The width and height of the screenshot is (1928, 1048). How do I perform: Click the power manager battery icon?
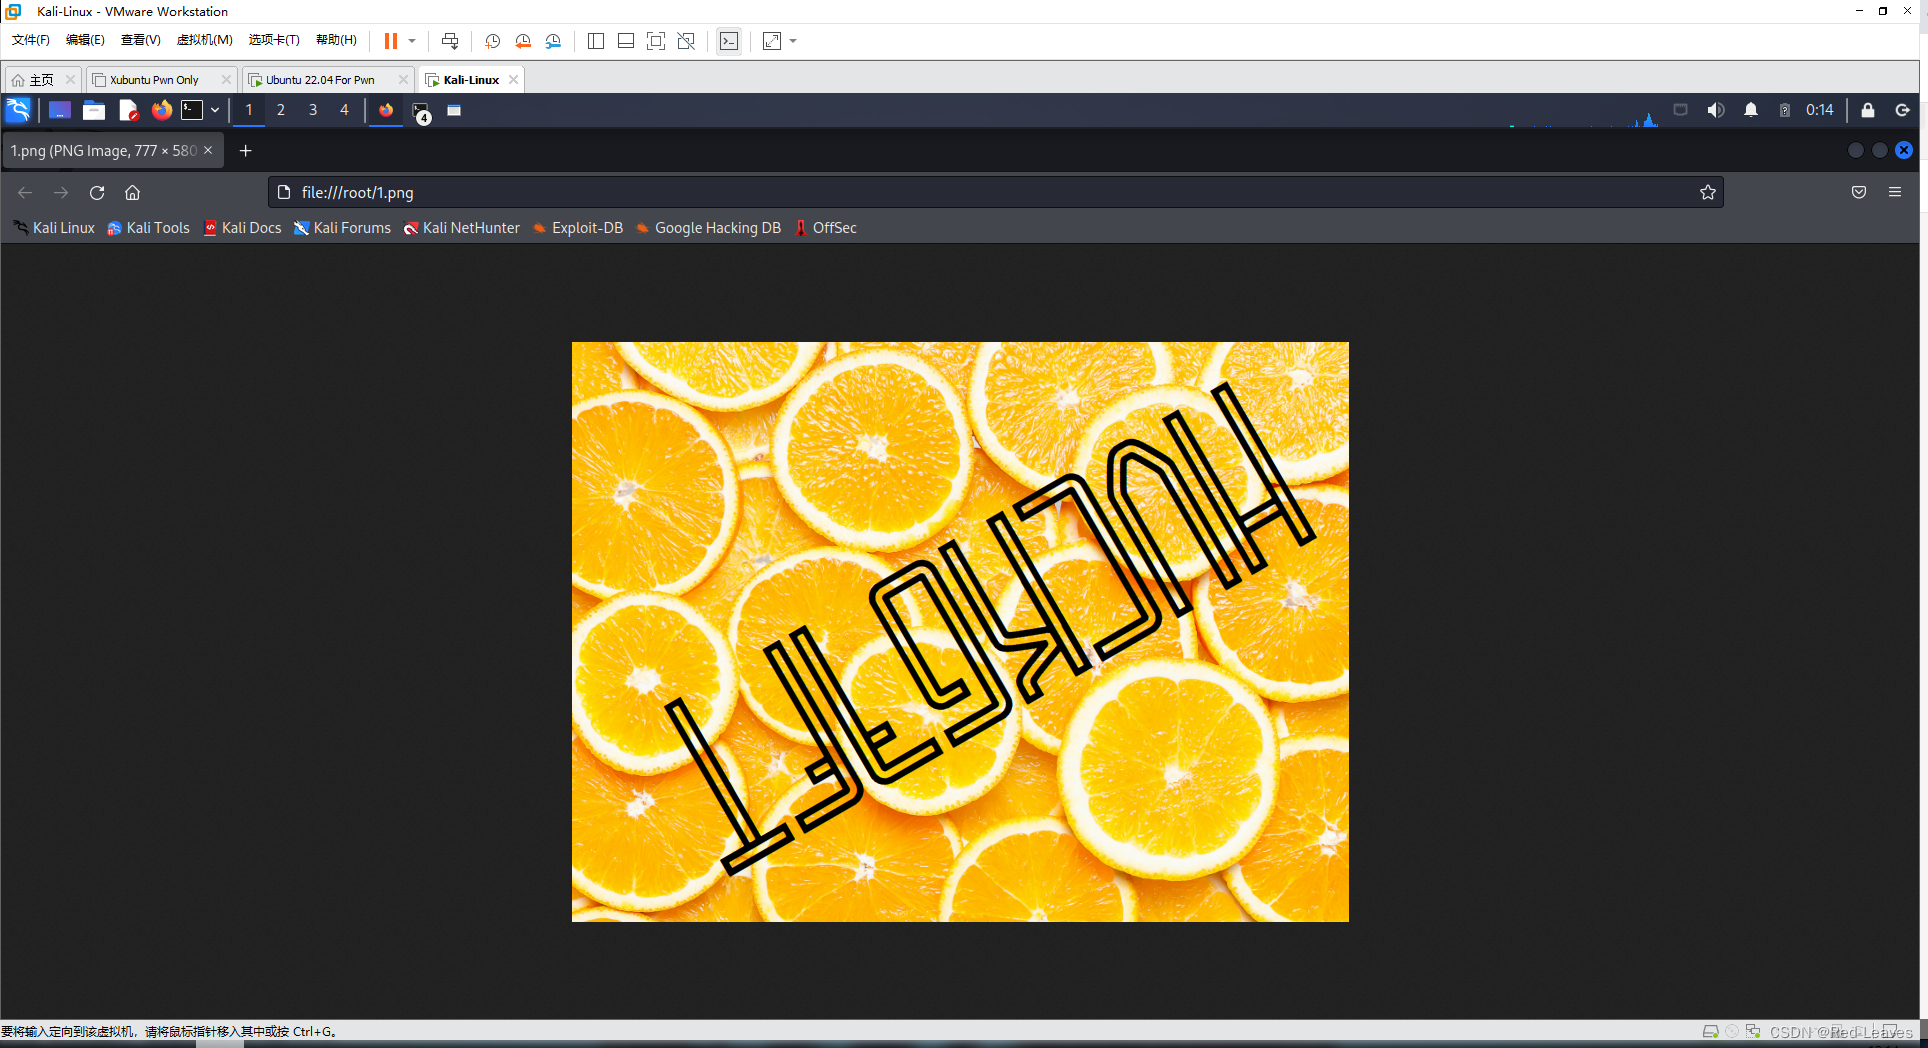click(1785, 110)
